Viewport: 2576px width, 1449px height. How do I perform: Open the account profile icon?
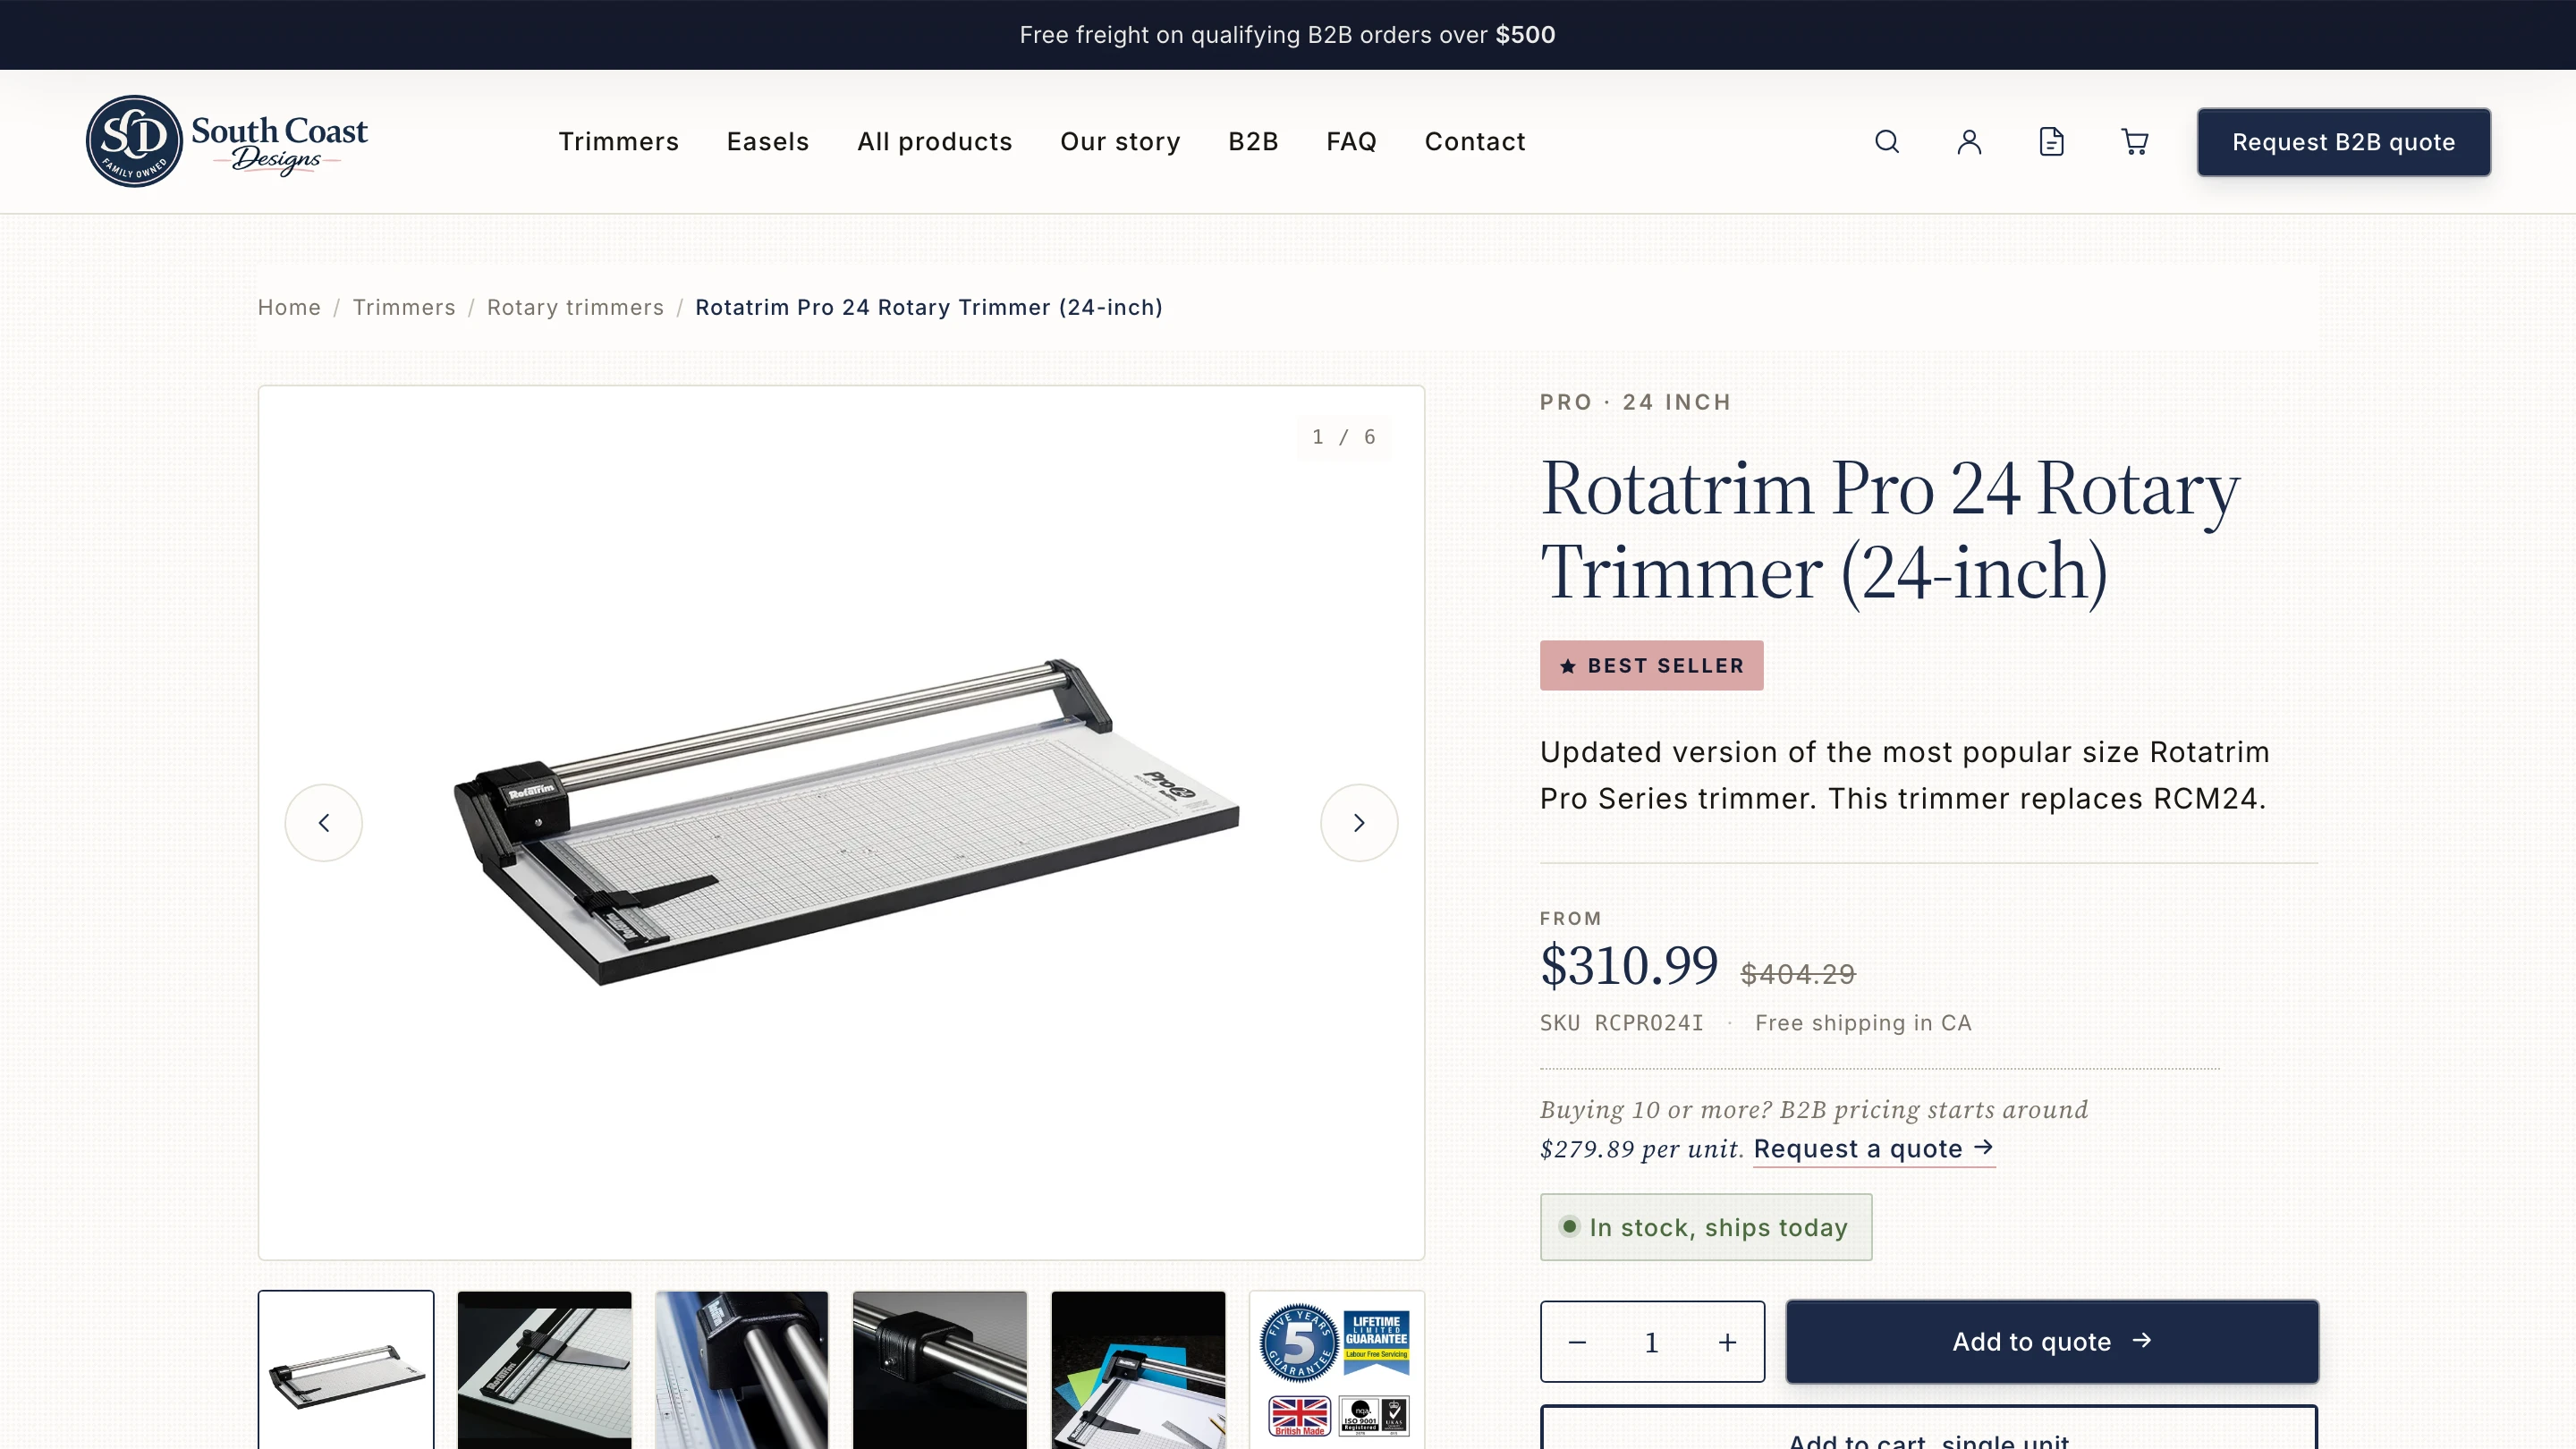tap(1969, 142)
